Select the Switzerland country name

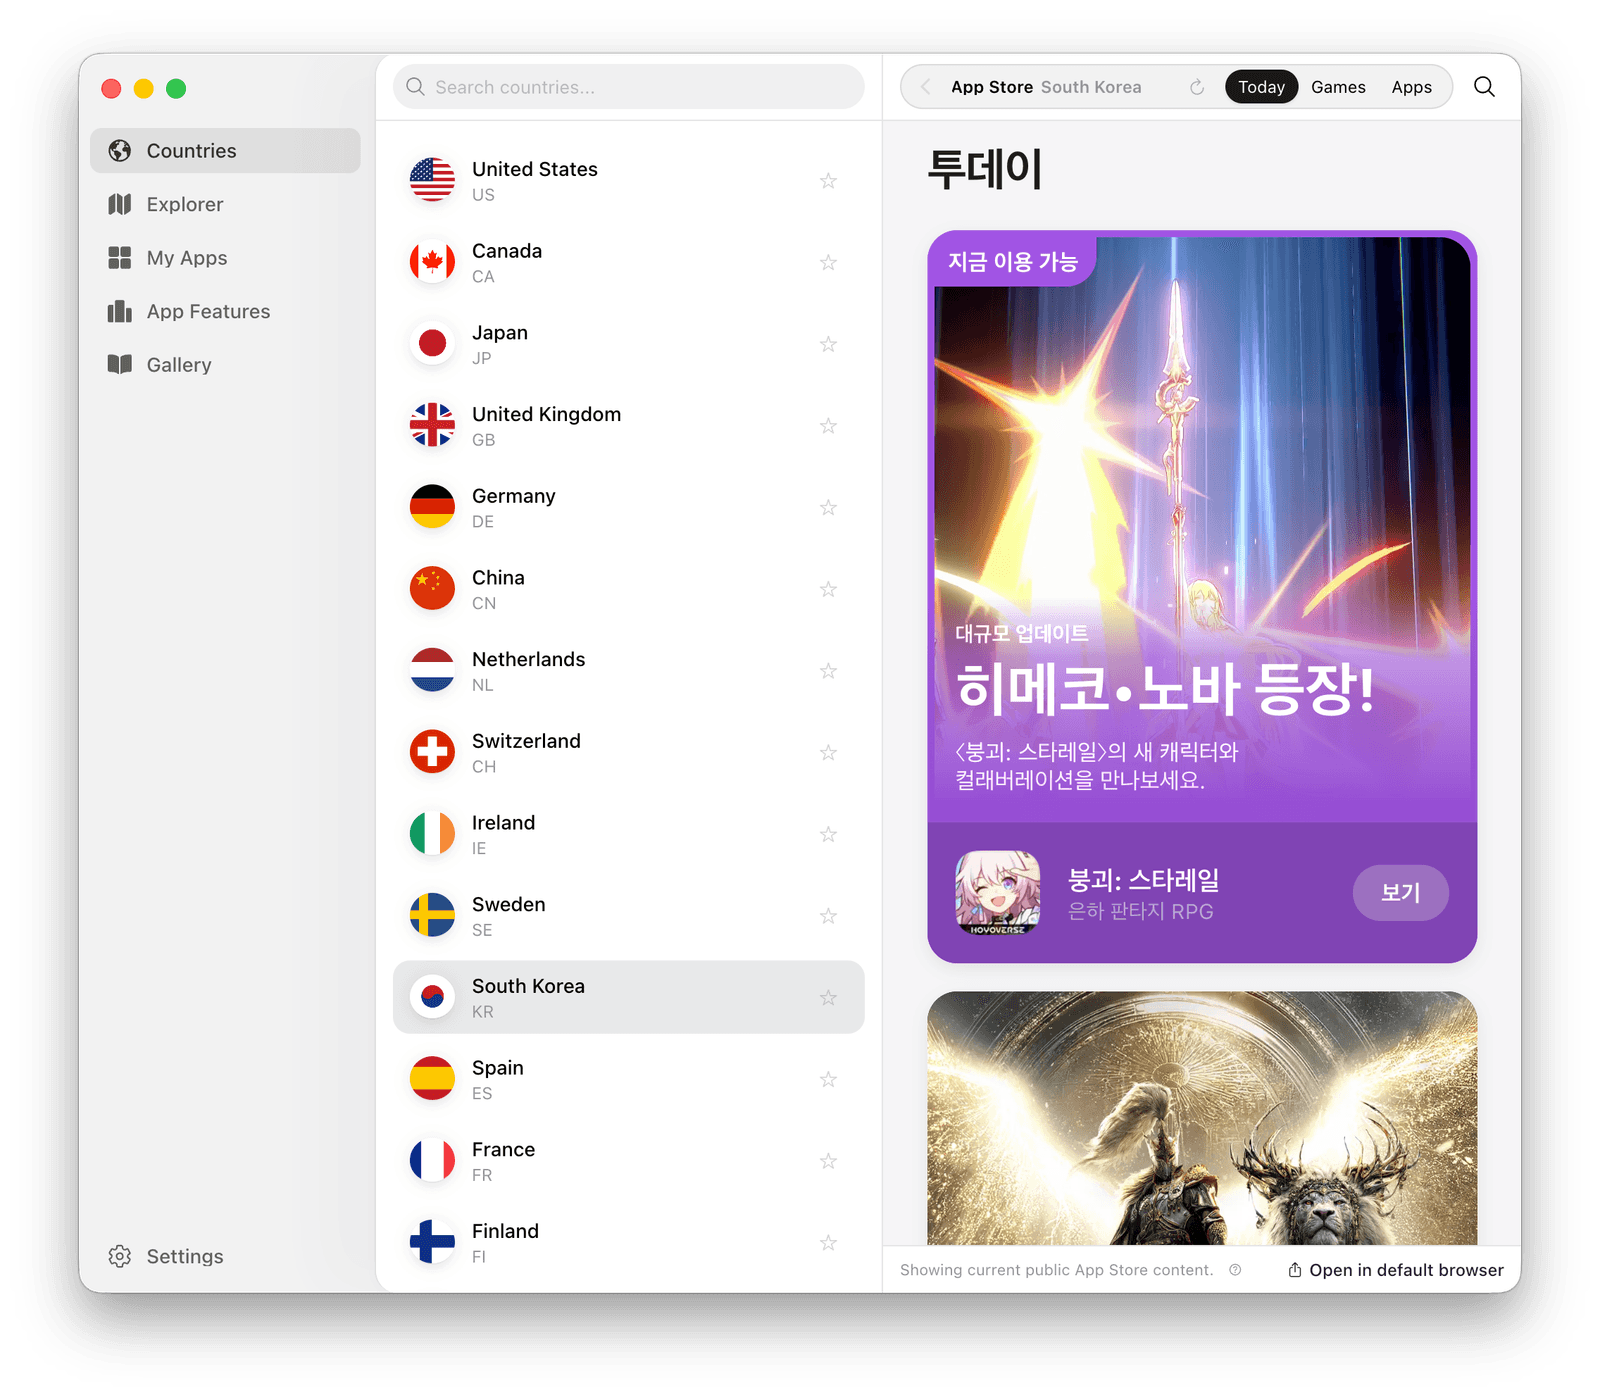(x=526, y=741)
